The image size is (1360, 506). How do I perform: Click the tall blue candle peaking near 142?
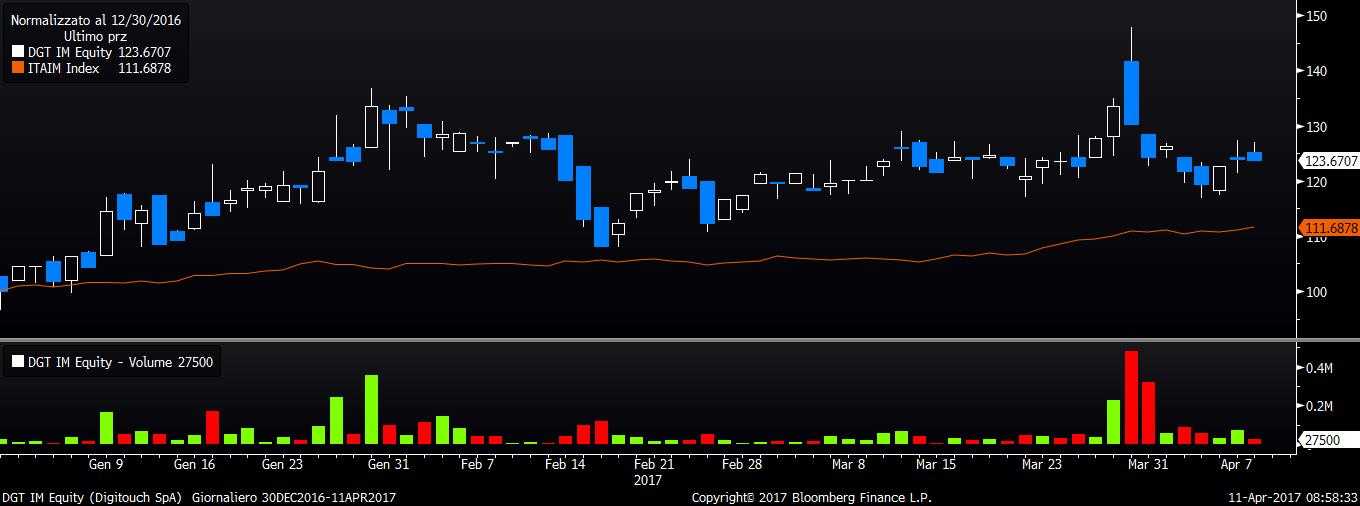pos(1132,93)
